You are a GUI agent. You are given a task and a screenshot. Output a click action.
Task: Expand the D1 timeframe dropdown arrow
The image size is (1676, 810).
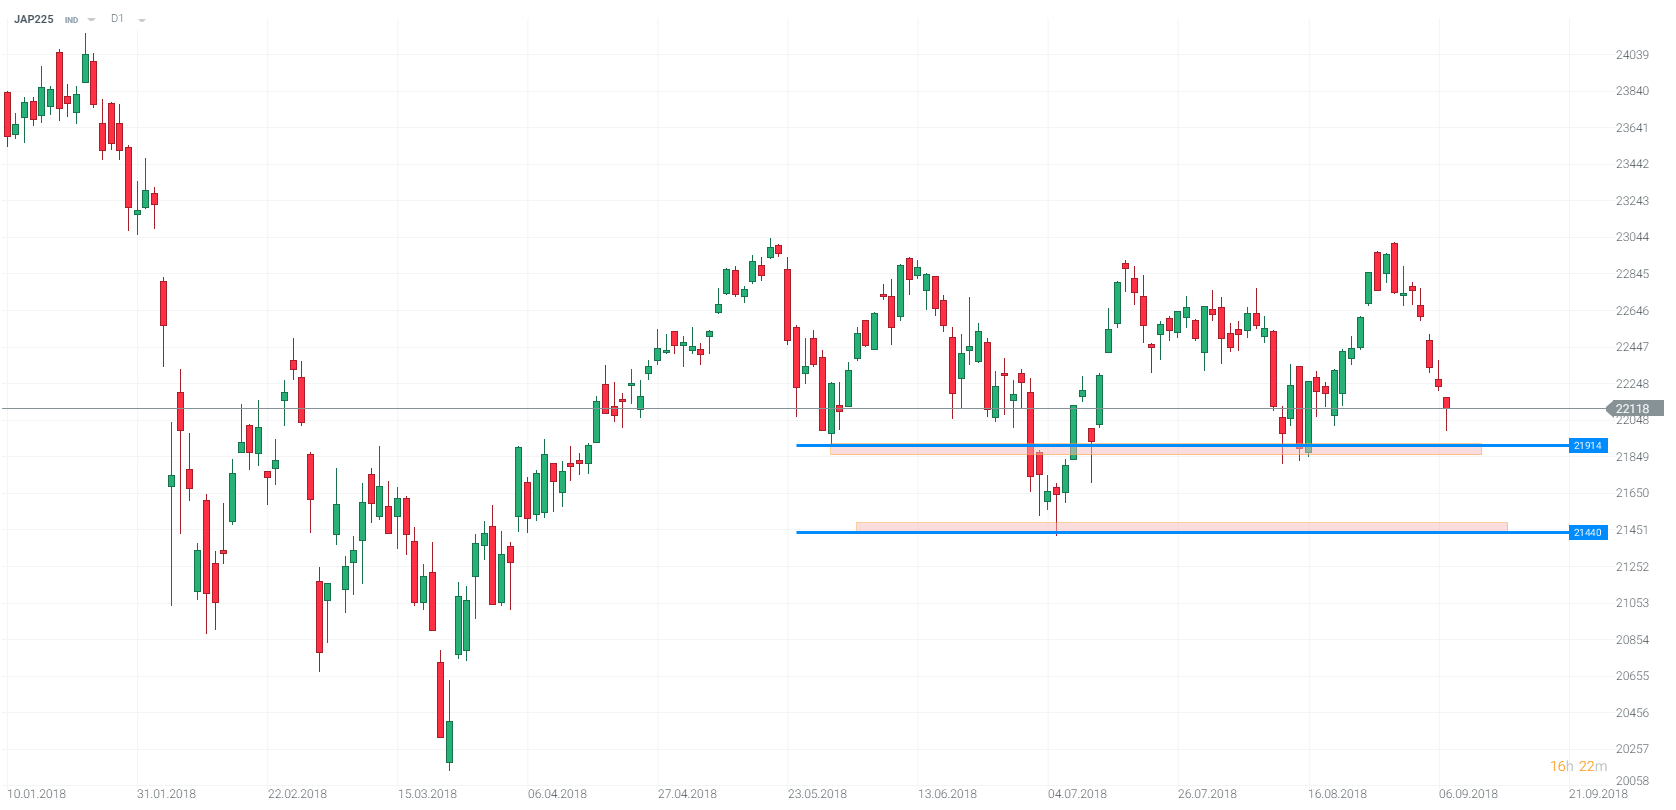click(141, 20)
